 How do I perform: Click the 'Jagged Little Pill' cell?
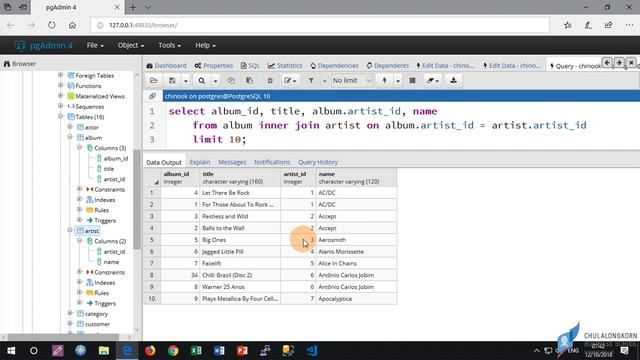pyautogui.click(x=240, y=252)
